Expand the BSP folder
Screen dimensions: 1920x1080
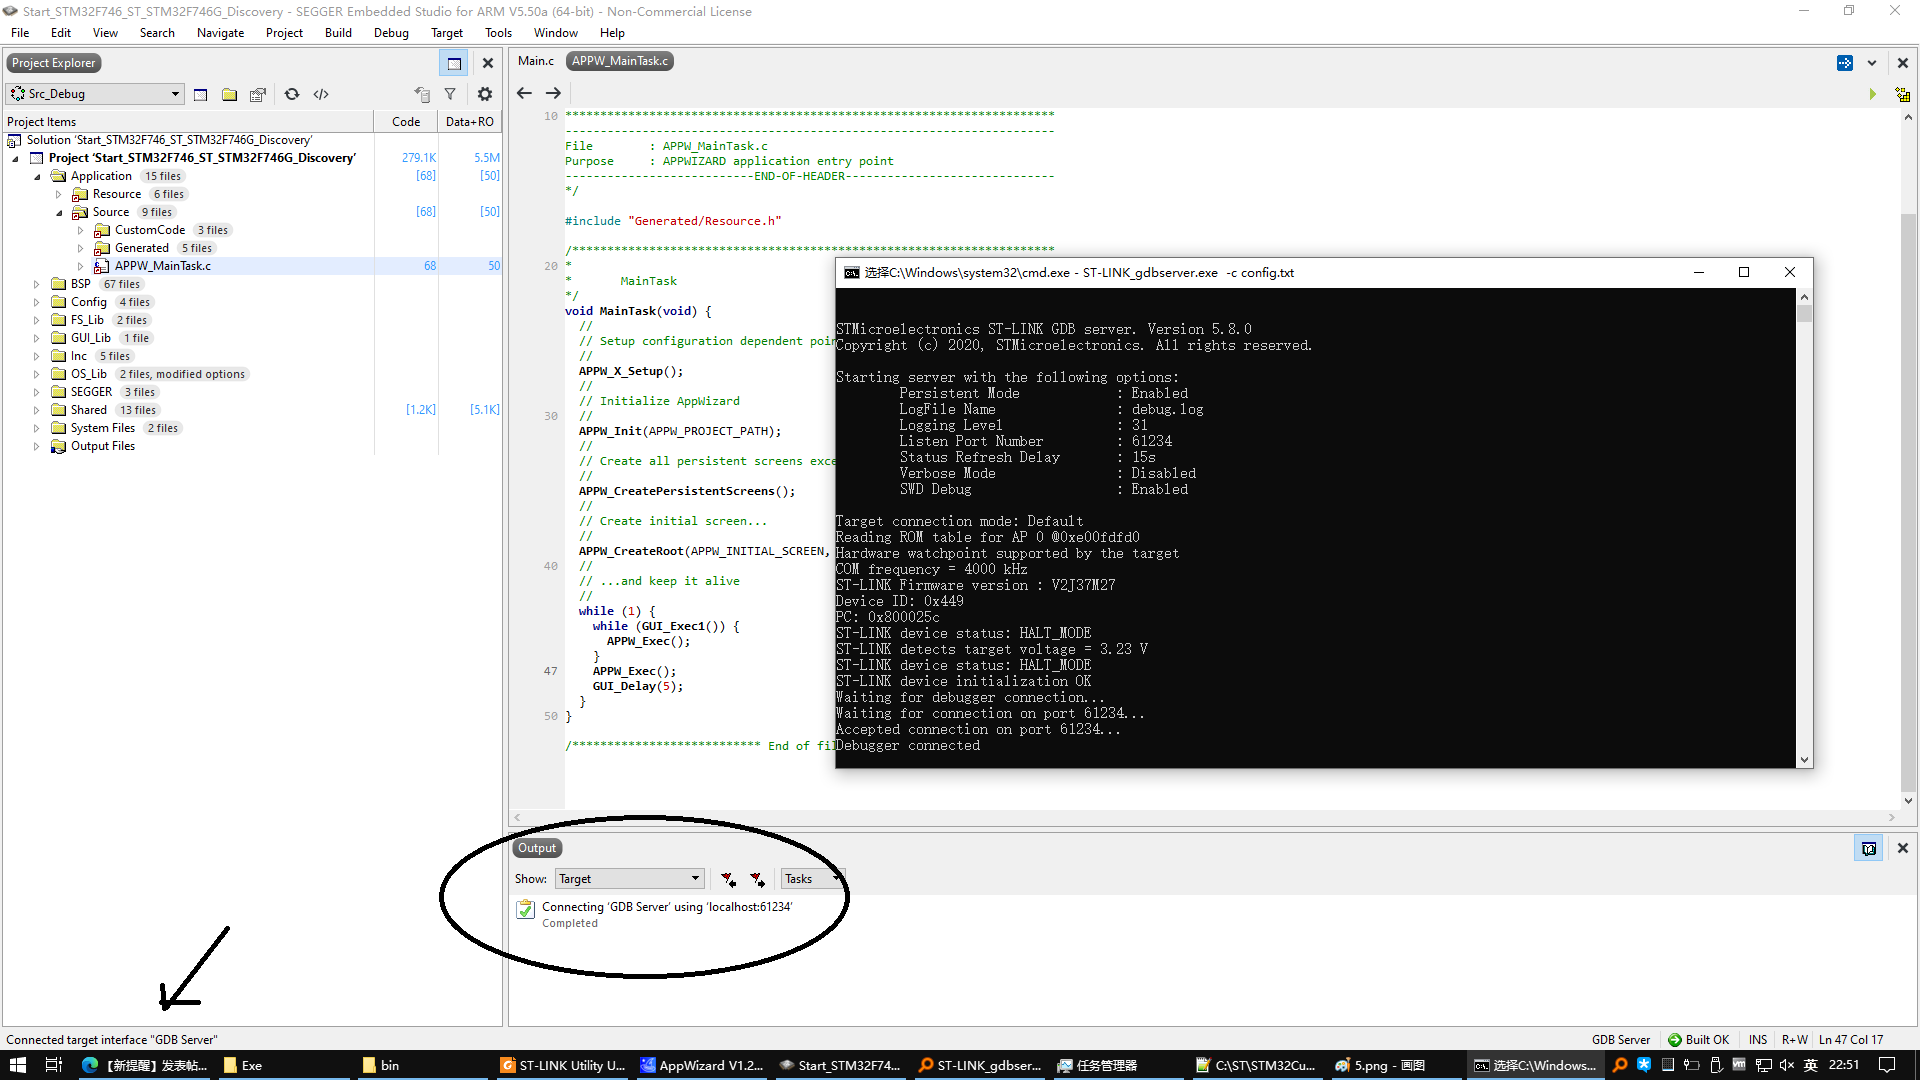(x=37, y=284)
